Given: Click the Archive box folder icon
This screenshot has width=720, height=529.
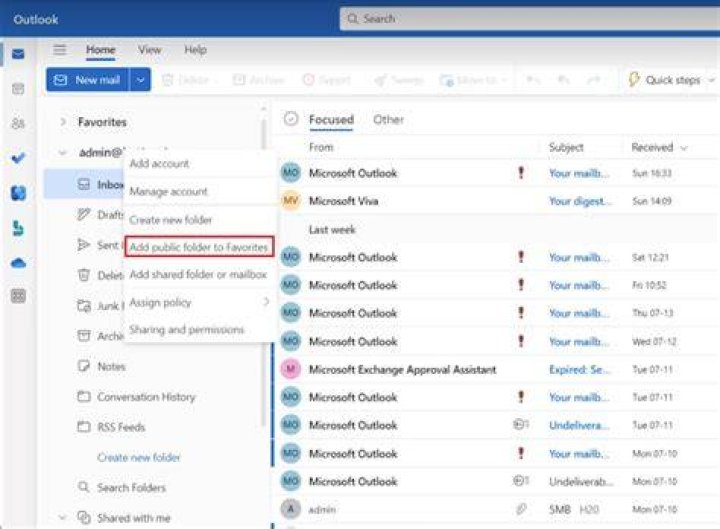Looking at the screenshot, I should pyautogui.click(x=84, y=336).
